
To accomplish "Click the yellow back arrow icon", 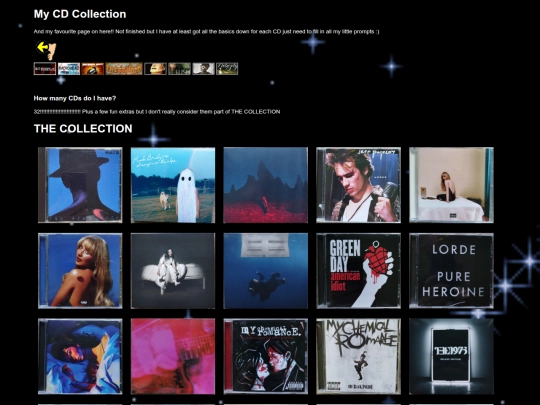I will pos(46,50).
